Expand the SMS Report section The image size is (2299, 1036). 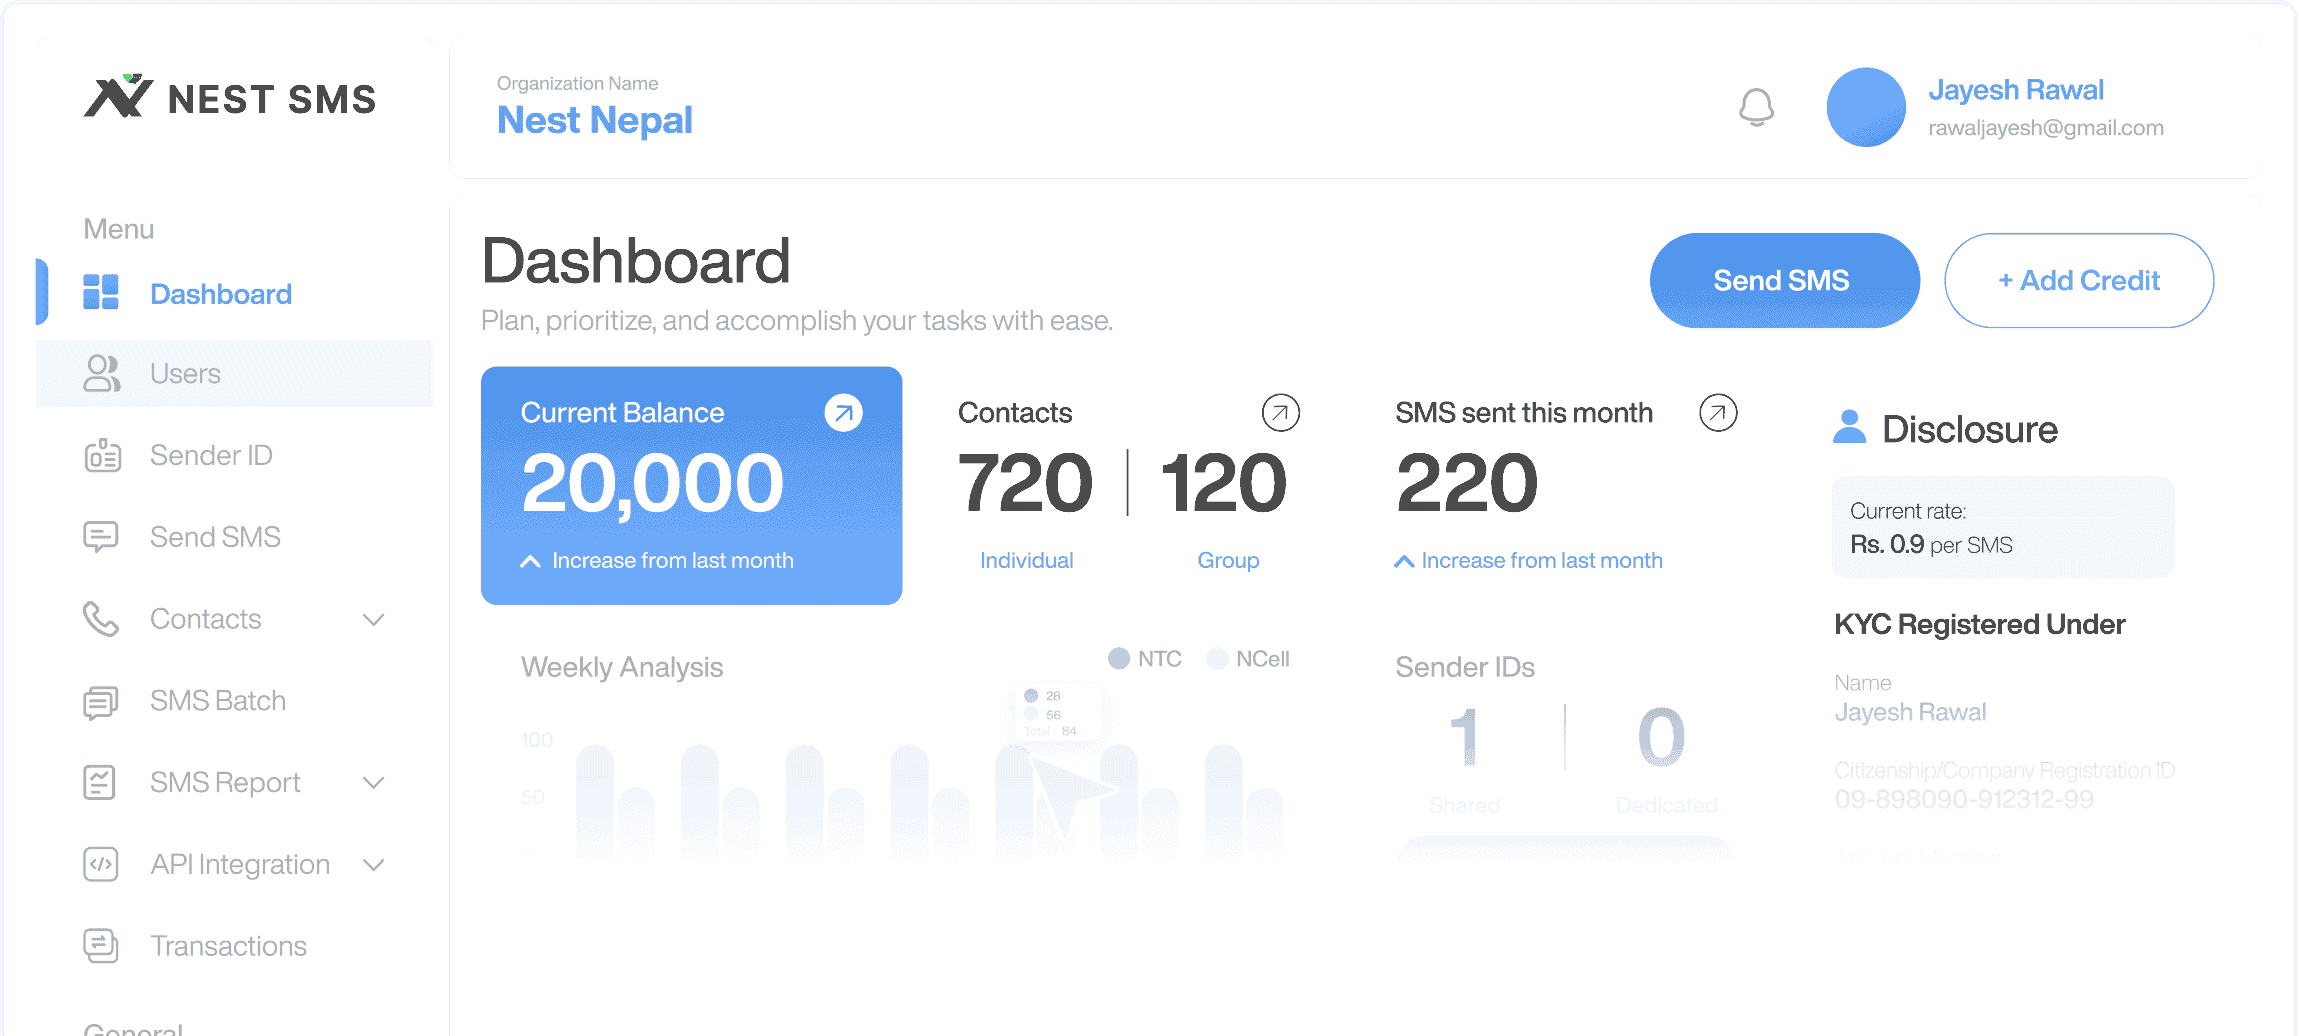click(374, 782)
